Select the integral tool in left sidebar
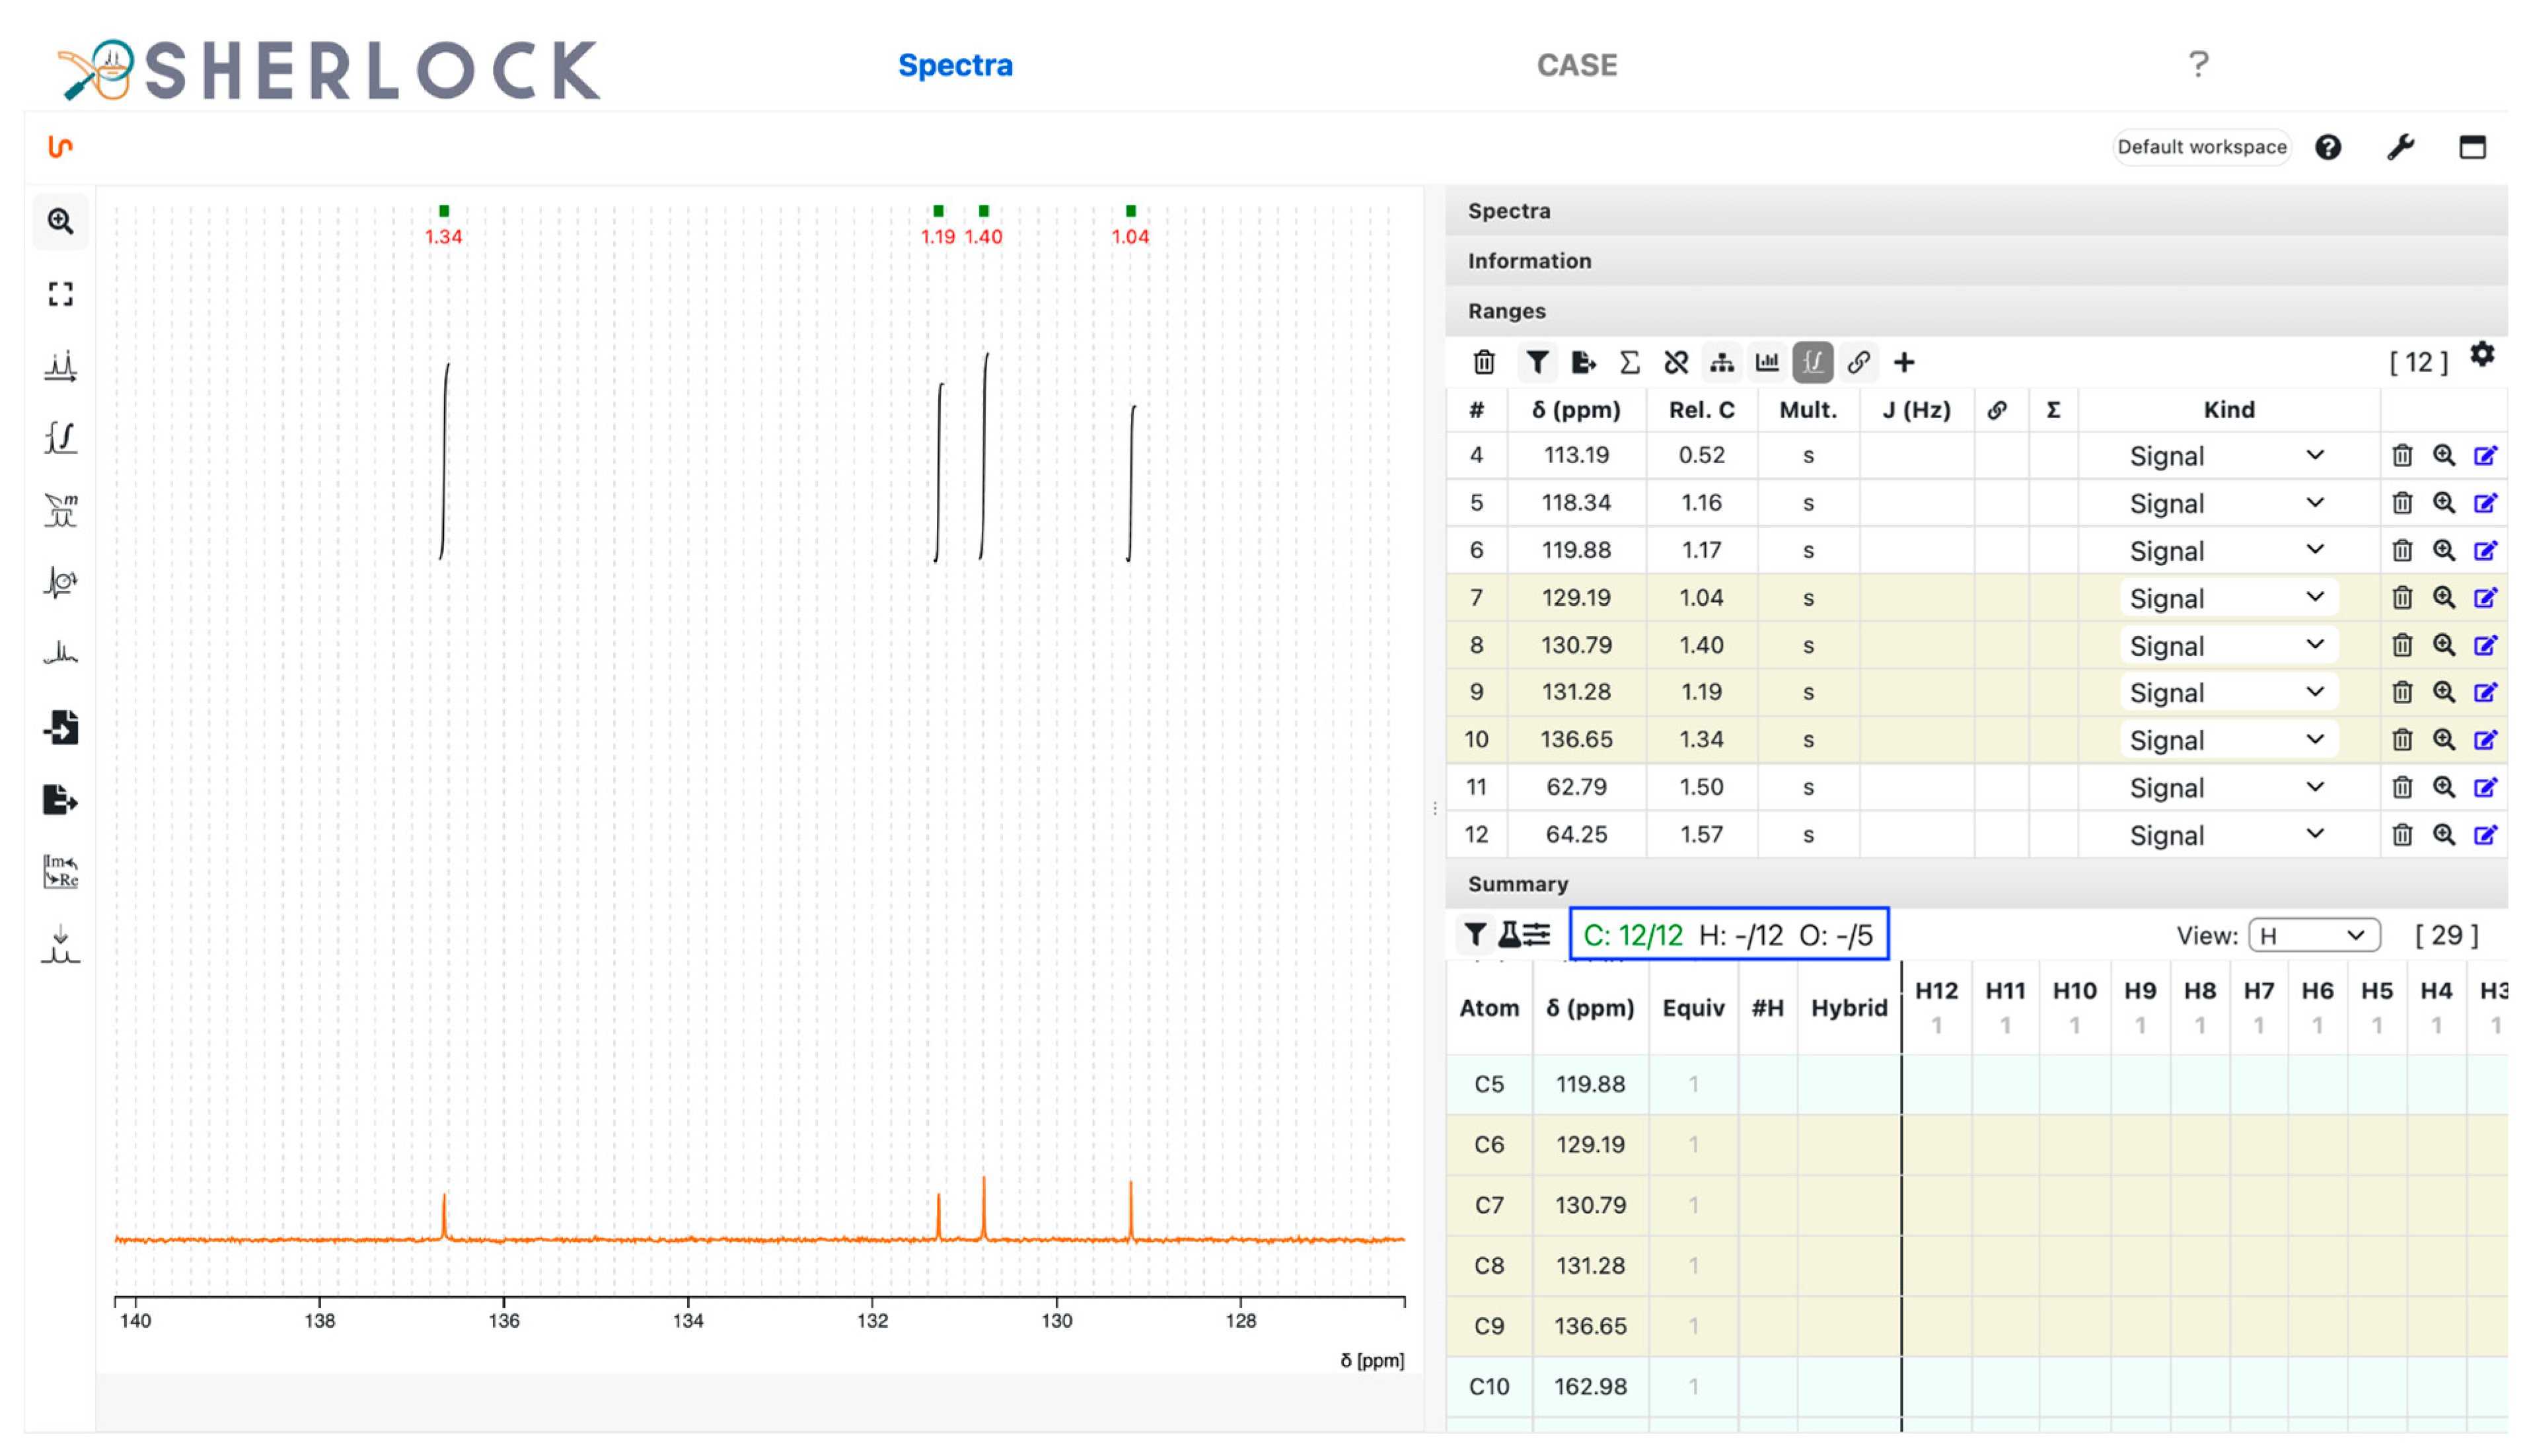This screenshot has height=1456, width=2535. (x=60, y=438)
